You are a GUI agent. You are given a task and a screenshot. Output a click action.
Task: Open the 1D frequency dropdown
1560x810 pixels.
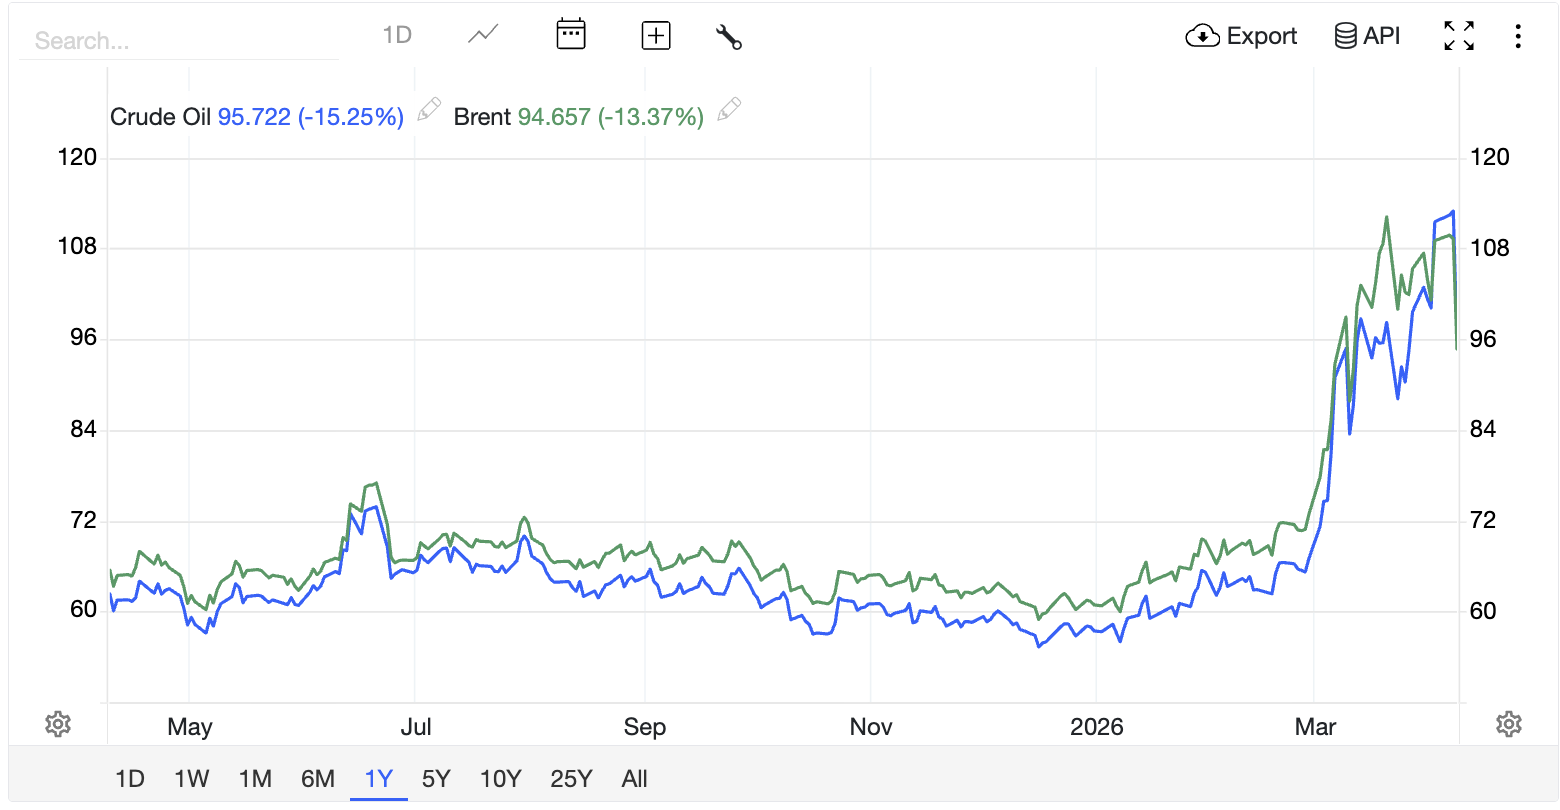click(x=396, y=33)
